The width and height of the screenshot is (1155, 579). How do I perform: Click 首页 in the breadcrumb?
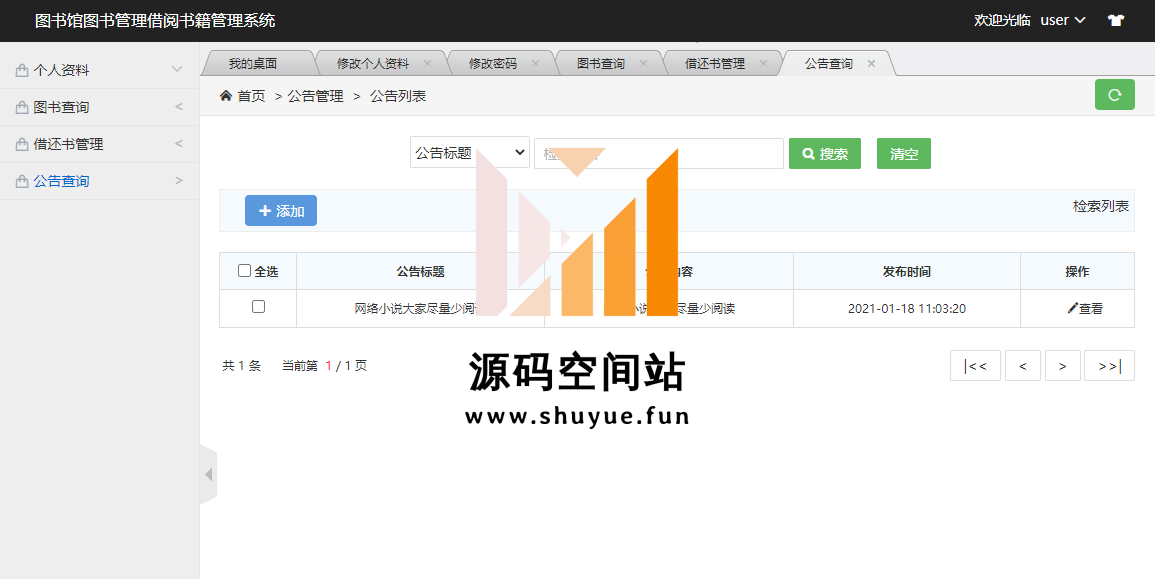tap(251, 96)
